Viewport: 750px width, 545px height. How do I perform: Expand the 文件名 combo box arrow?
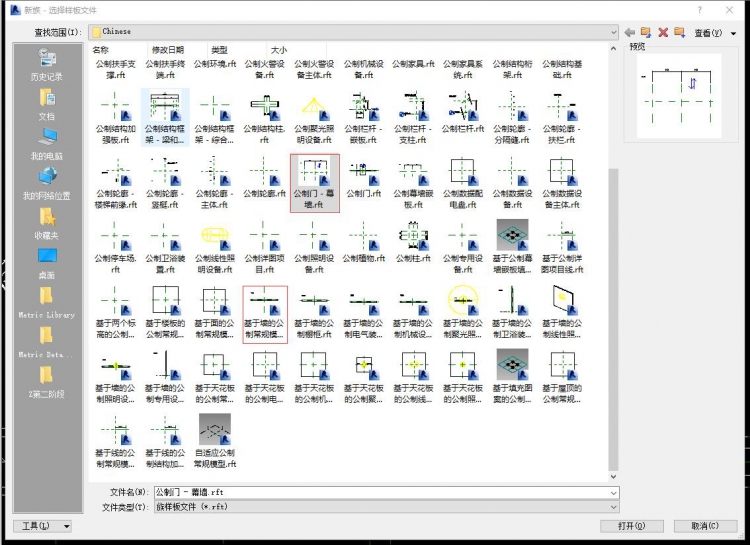click(x=613, y=493)
